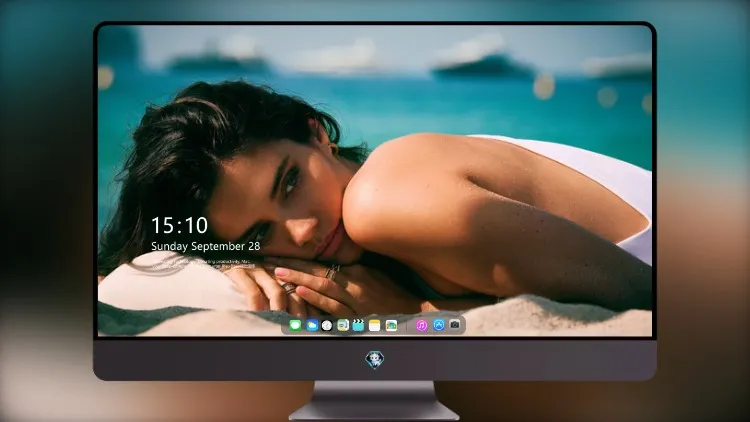This screenshot has height=422, width=750.
Task: Launch the Camera app from the dock
Action: click(x=455, y=325)
